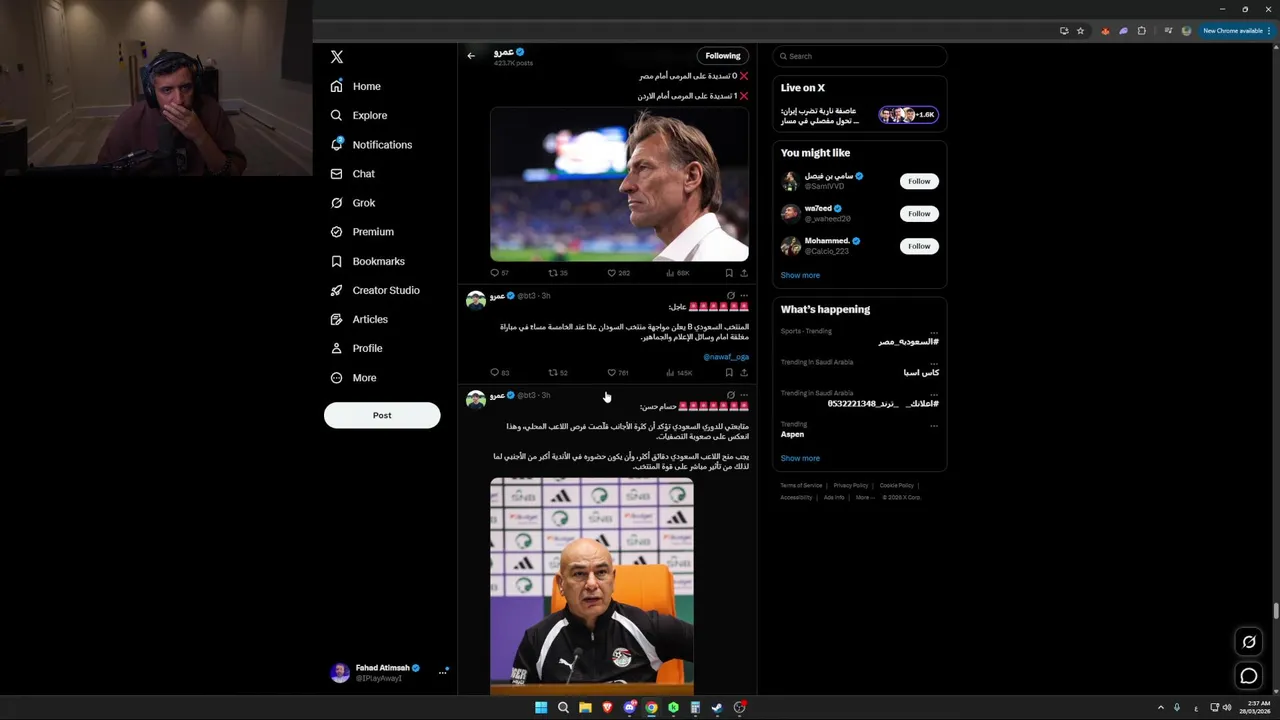
Task: Open the Windows Start menu
Action: point(541,708)
